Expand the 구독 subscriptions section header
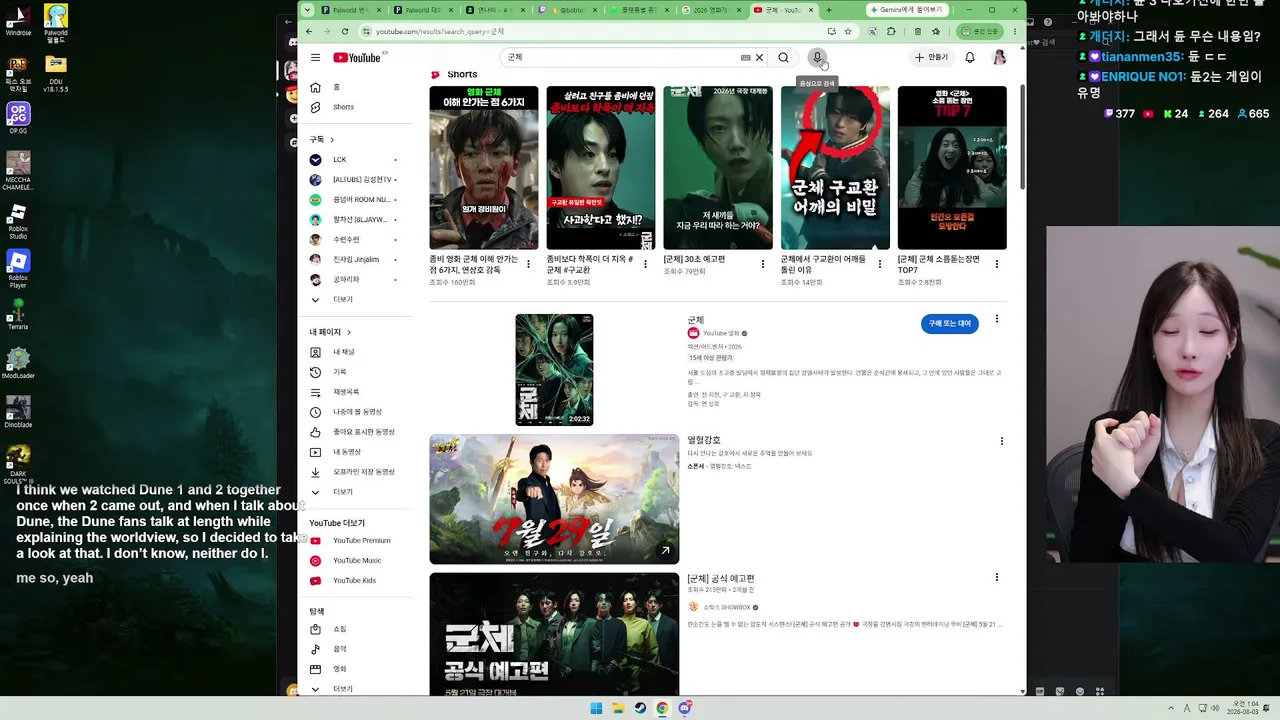Image resolution: width=1280 pixels, height=720 pixels. (x=322, y=140)
